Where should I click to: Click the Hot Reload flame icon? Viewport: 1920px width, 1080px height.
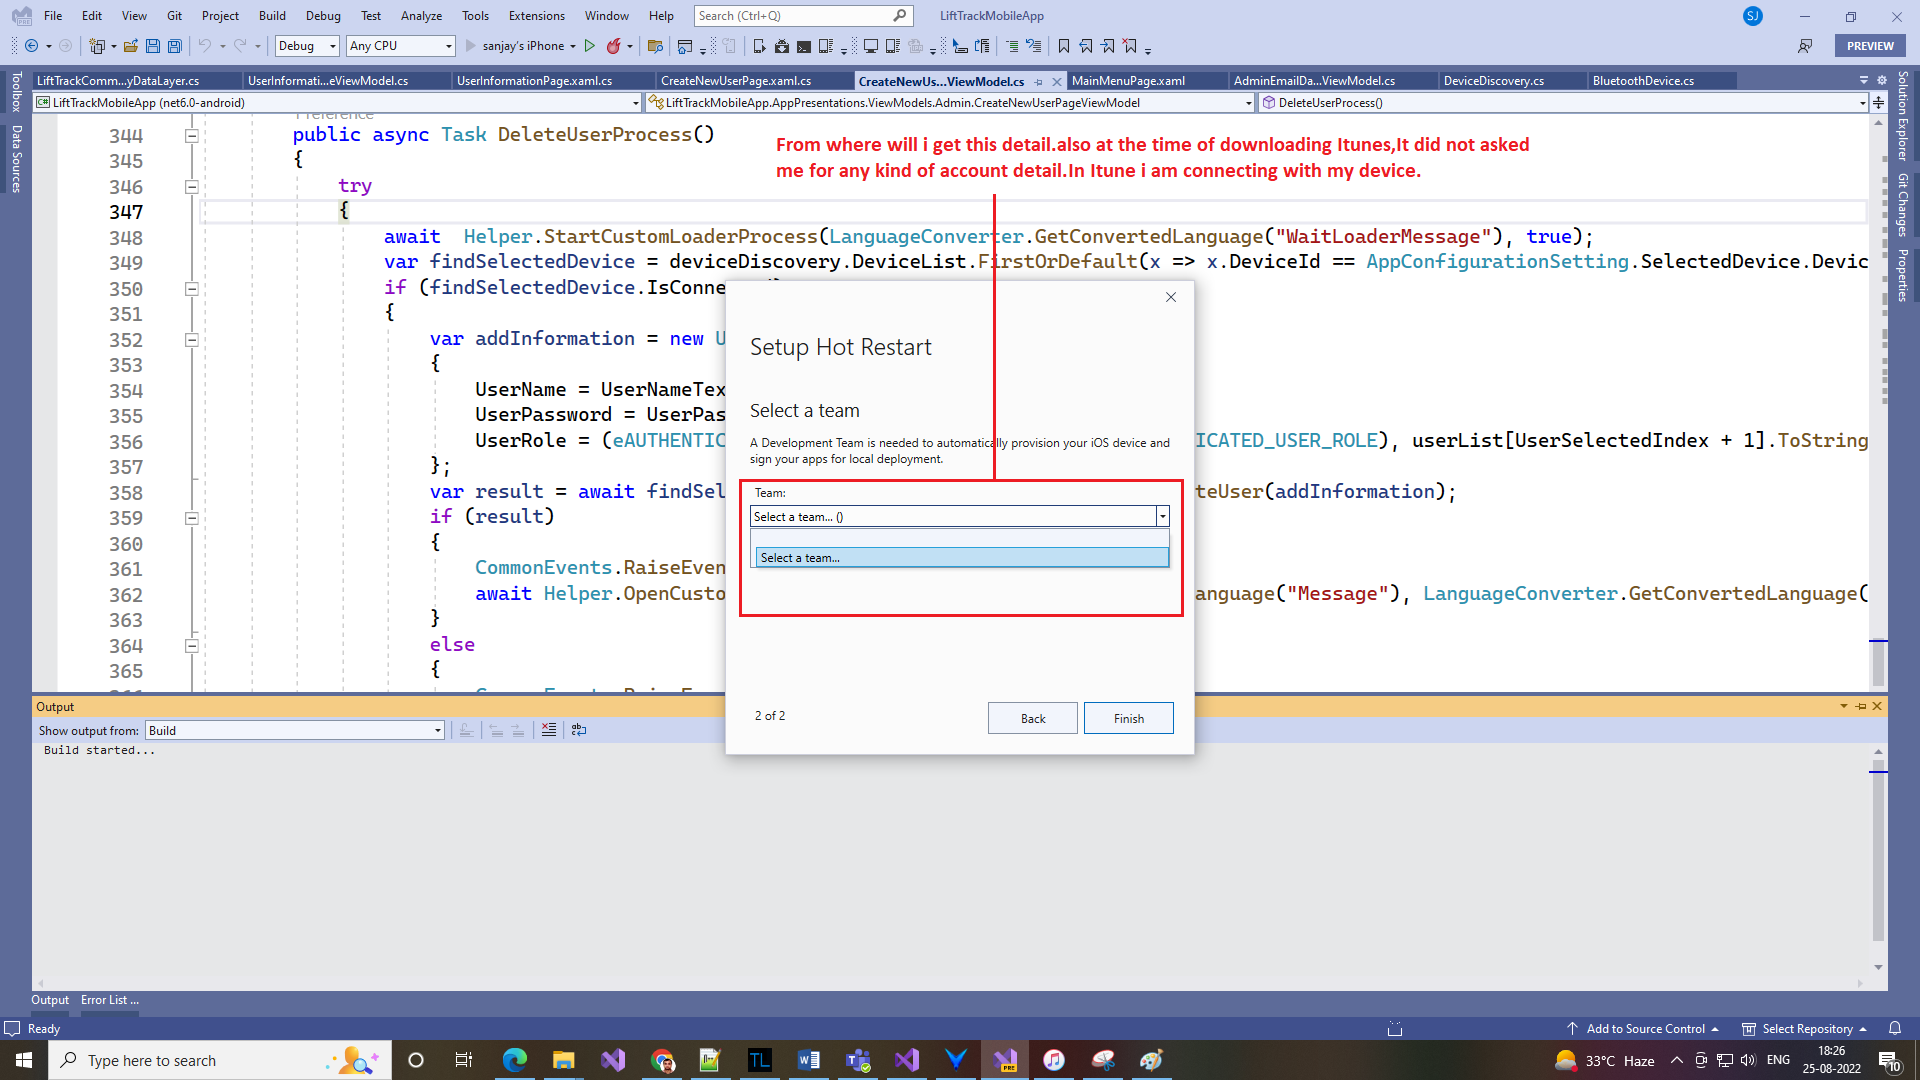614,46
